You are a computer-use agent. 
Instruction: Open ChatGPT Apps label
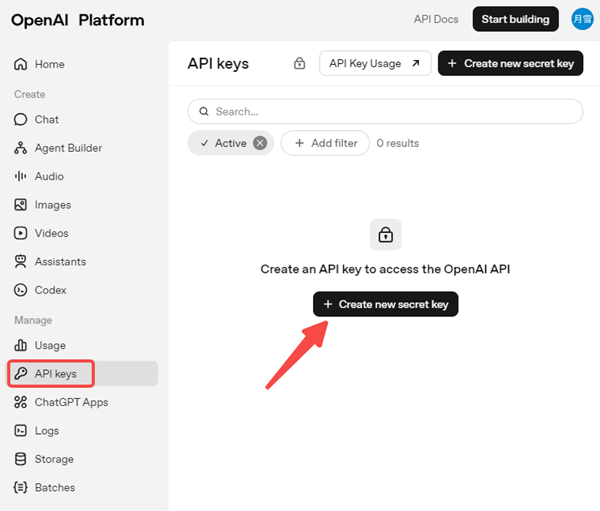[72, 402]
